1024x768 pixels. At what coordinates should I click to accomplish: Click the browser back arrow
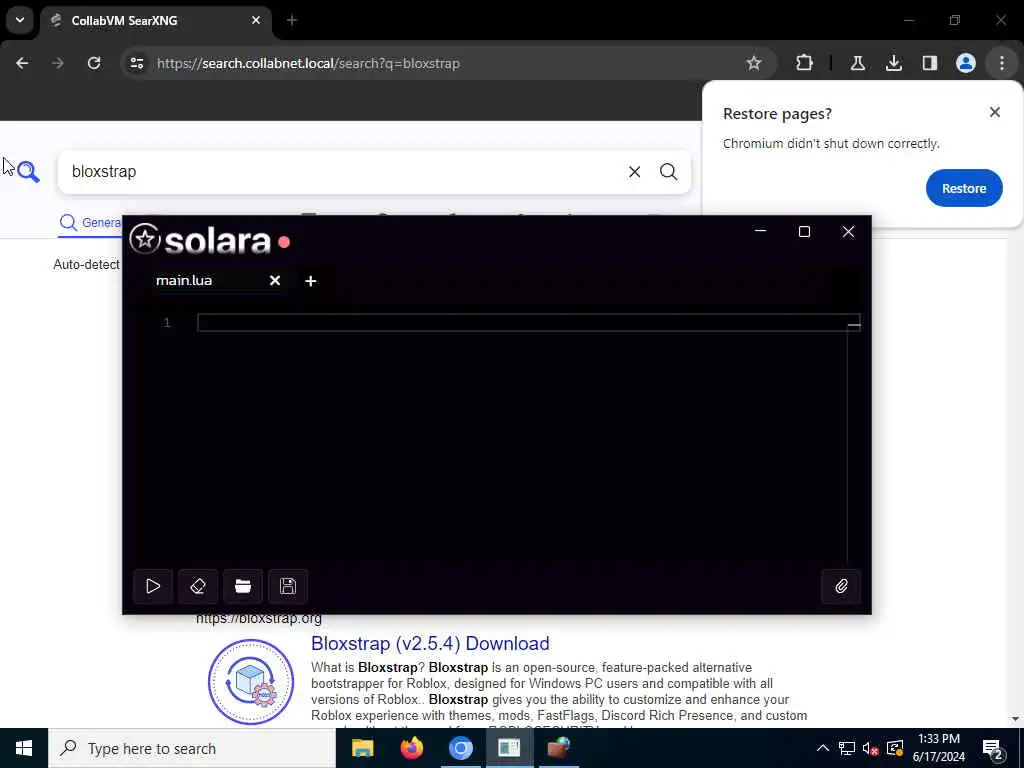(x=22, y=63)
